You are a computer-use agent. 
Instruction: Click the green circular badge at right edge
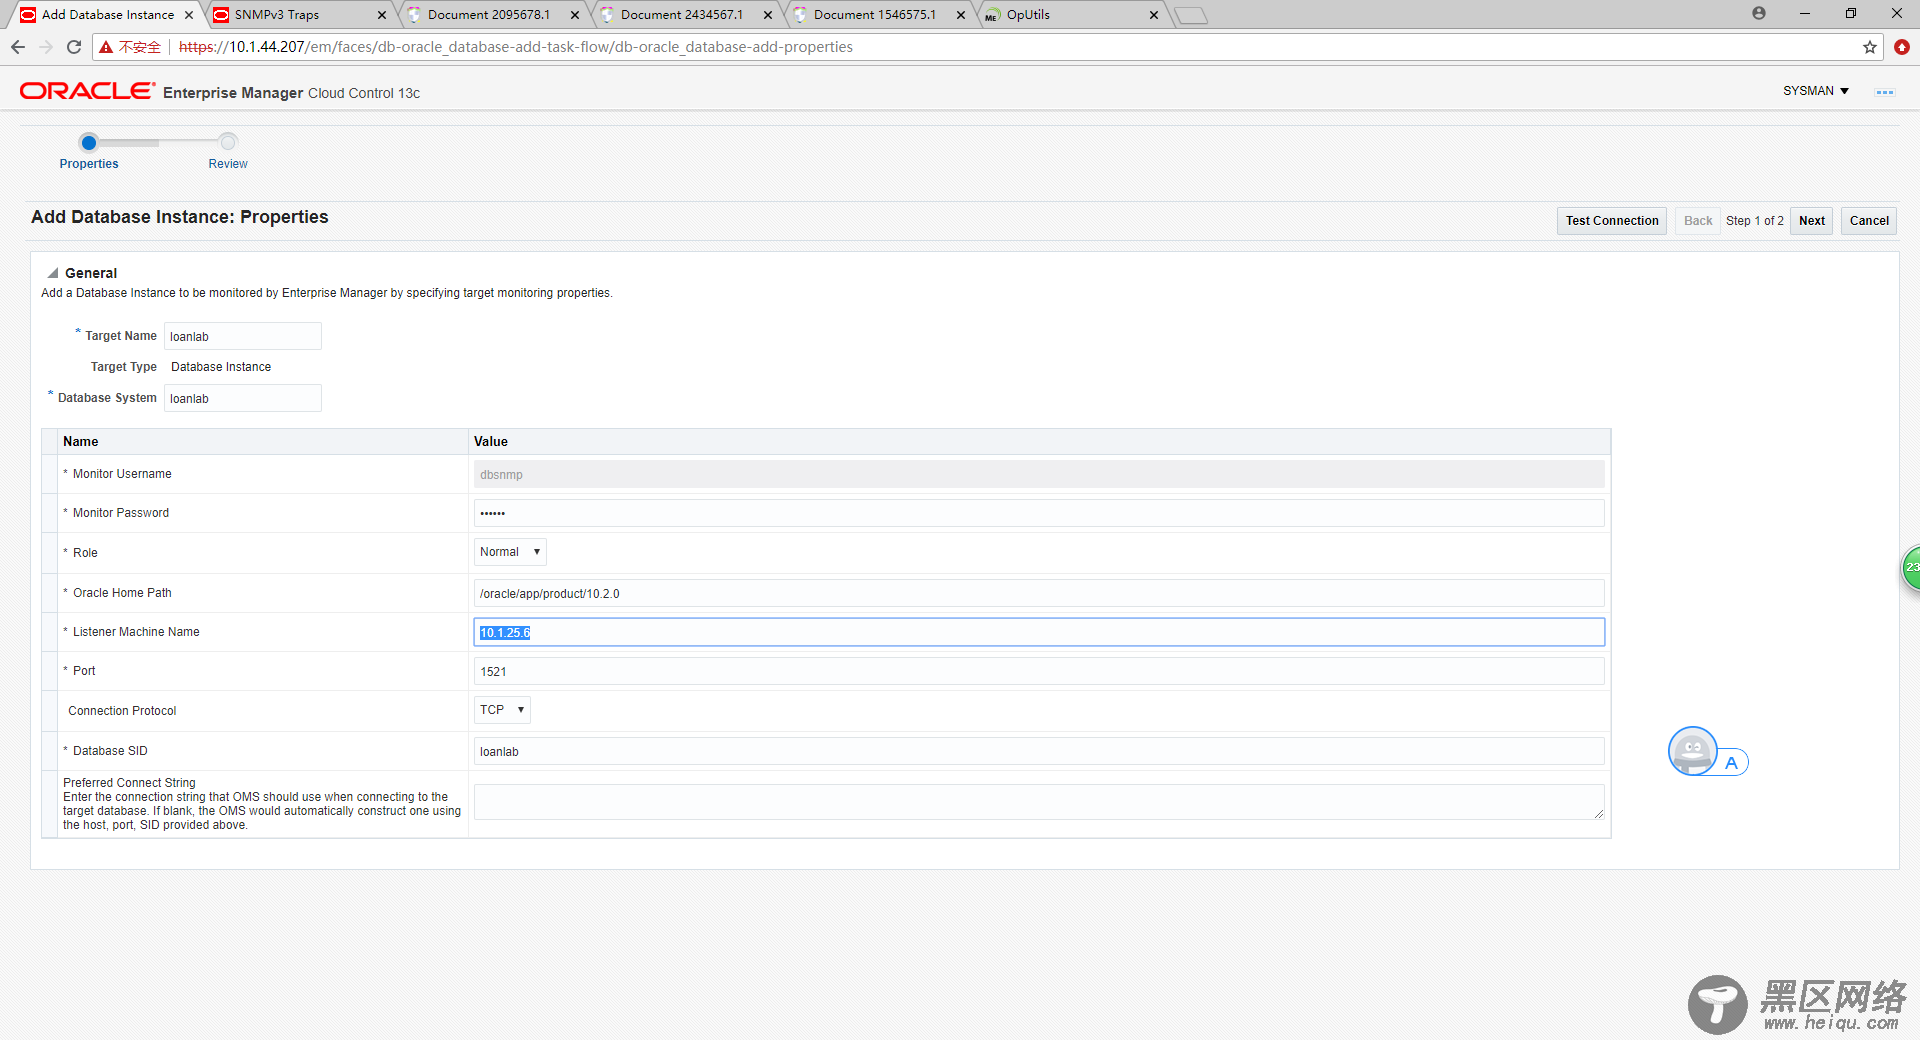pos(1911,567)
